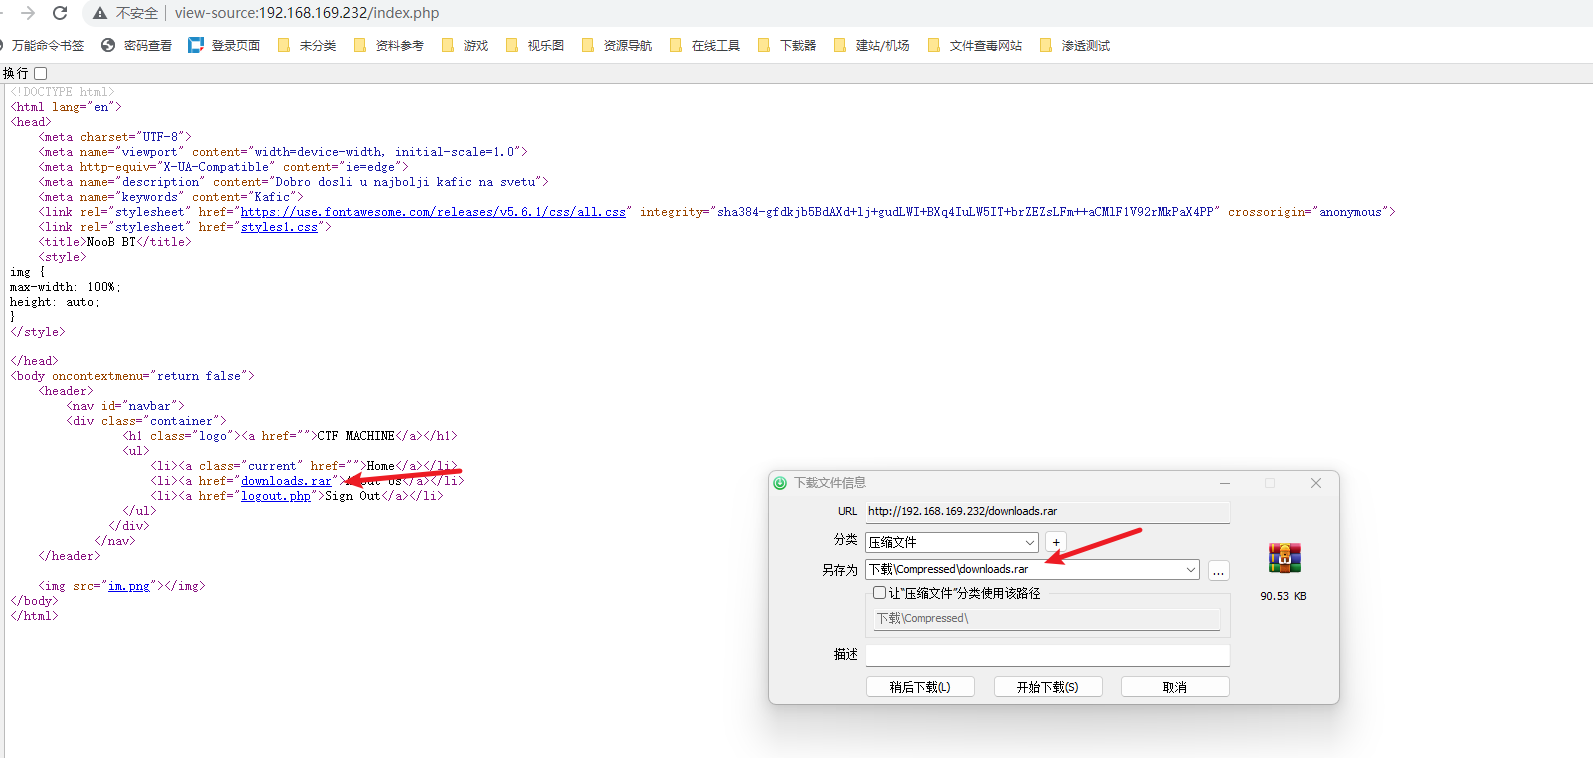Click the download dialog green title icon

point(780,483)
